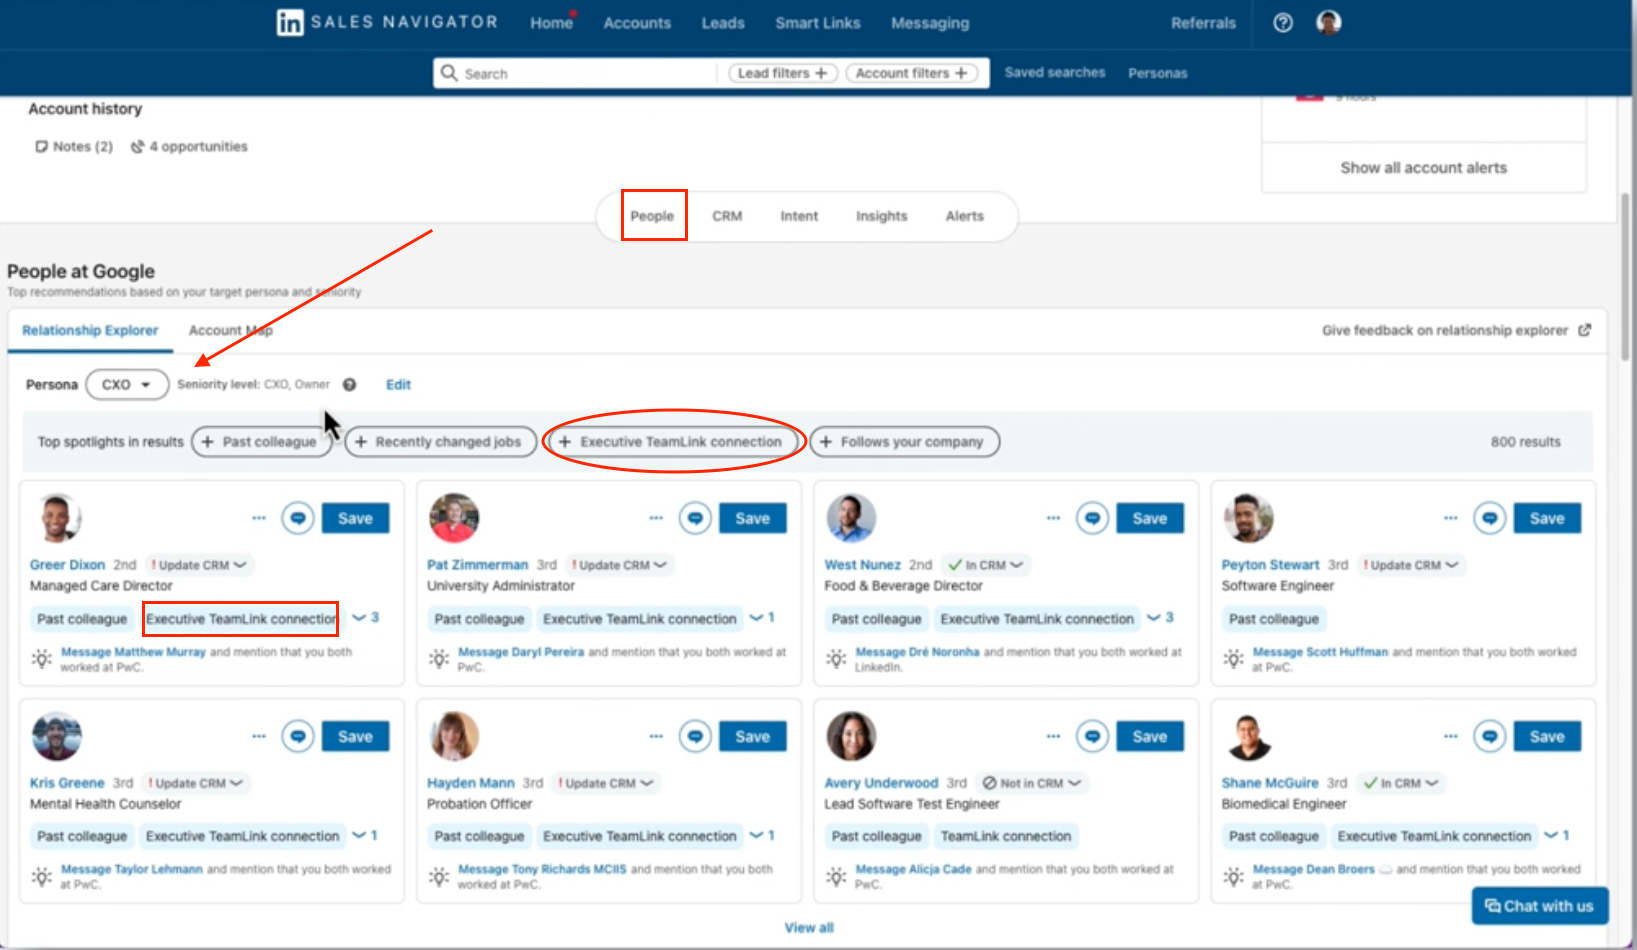Viewport: 1637px width, 950px height.
Task: Message Avery Underwood via chat icon
Action: point(1092,736)
